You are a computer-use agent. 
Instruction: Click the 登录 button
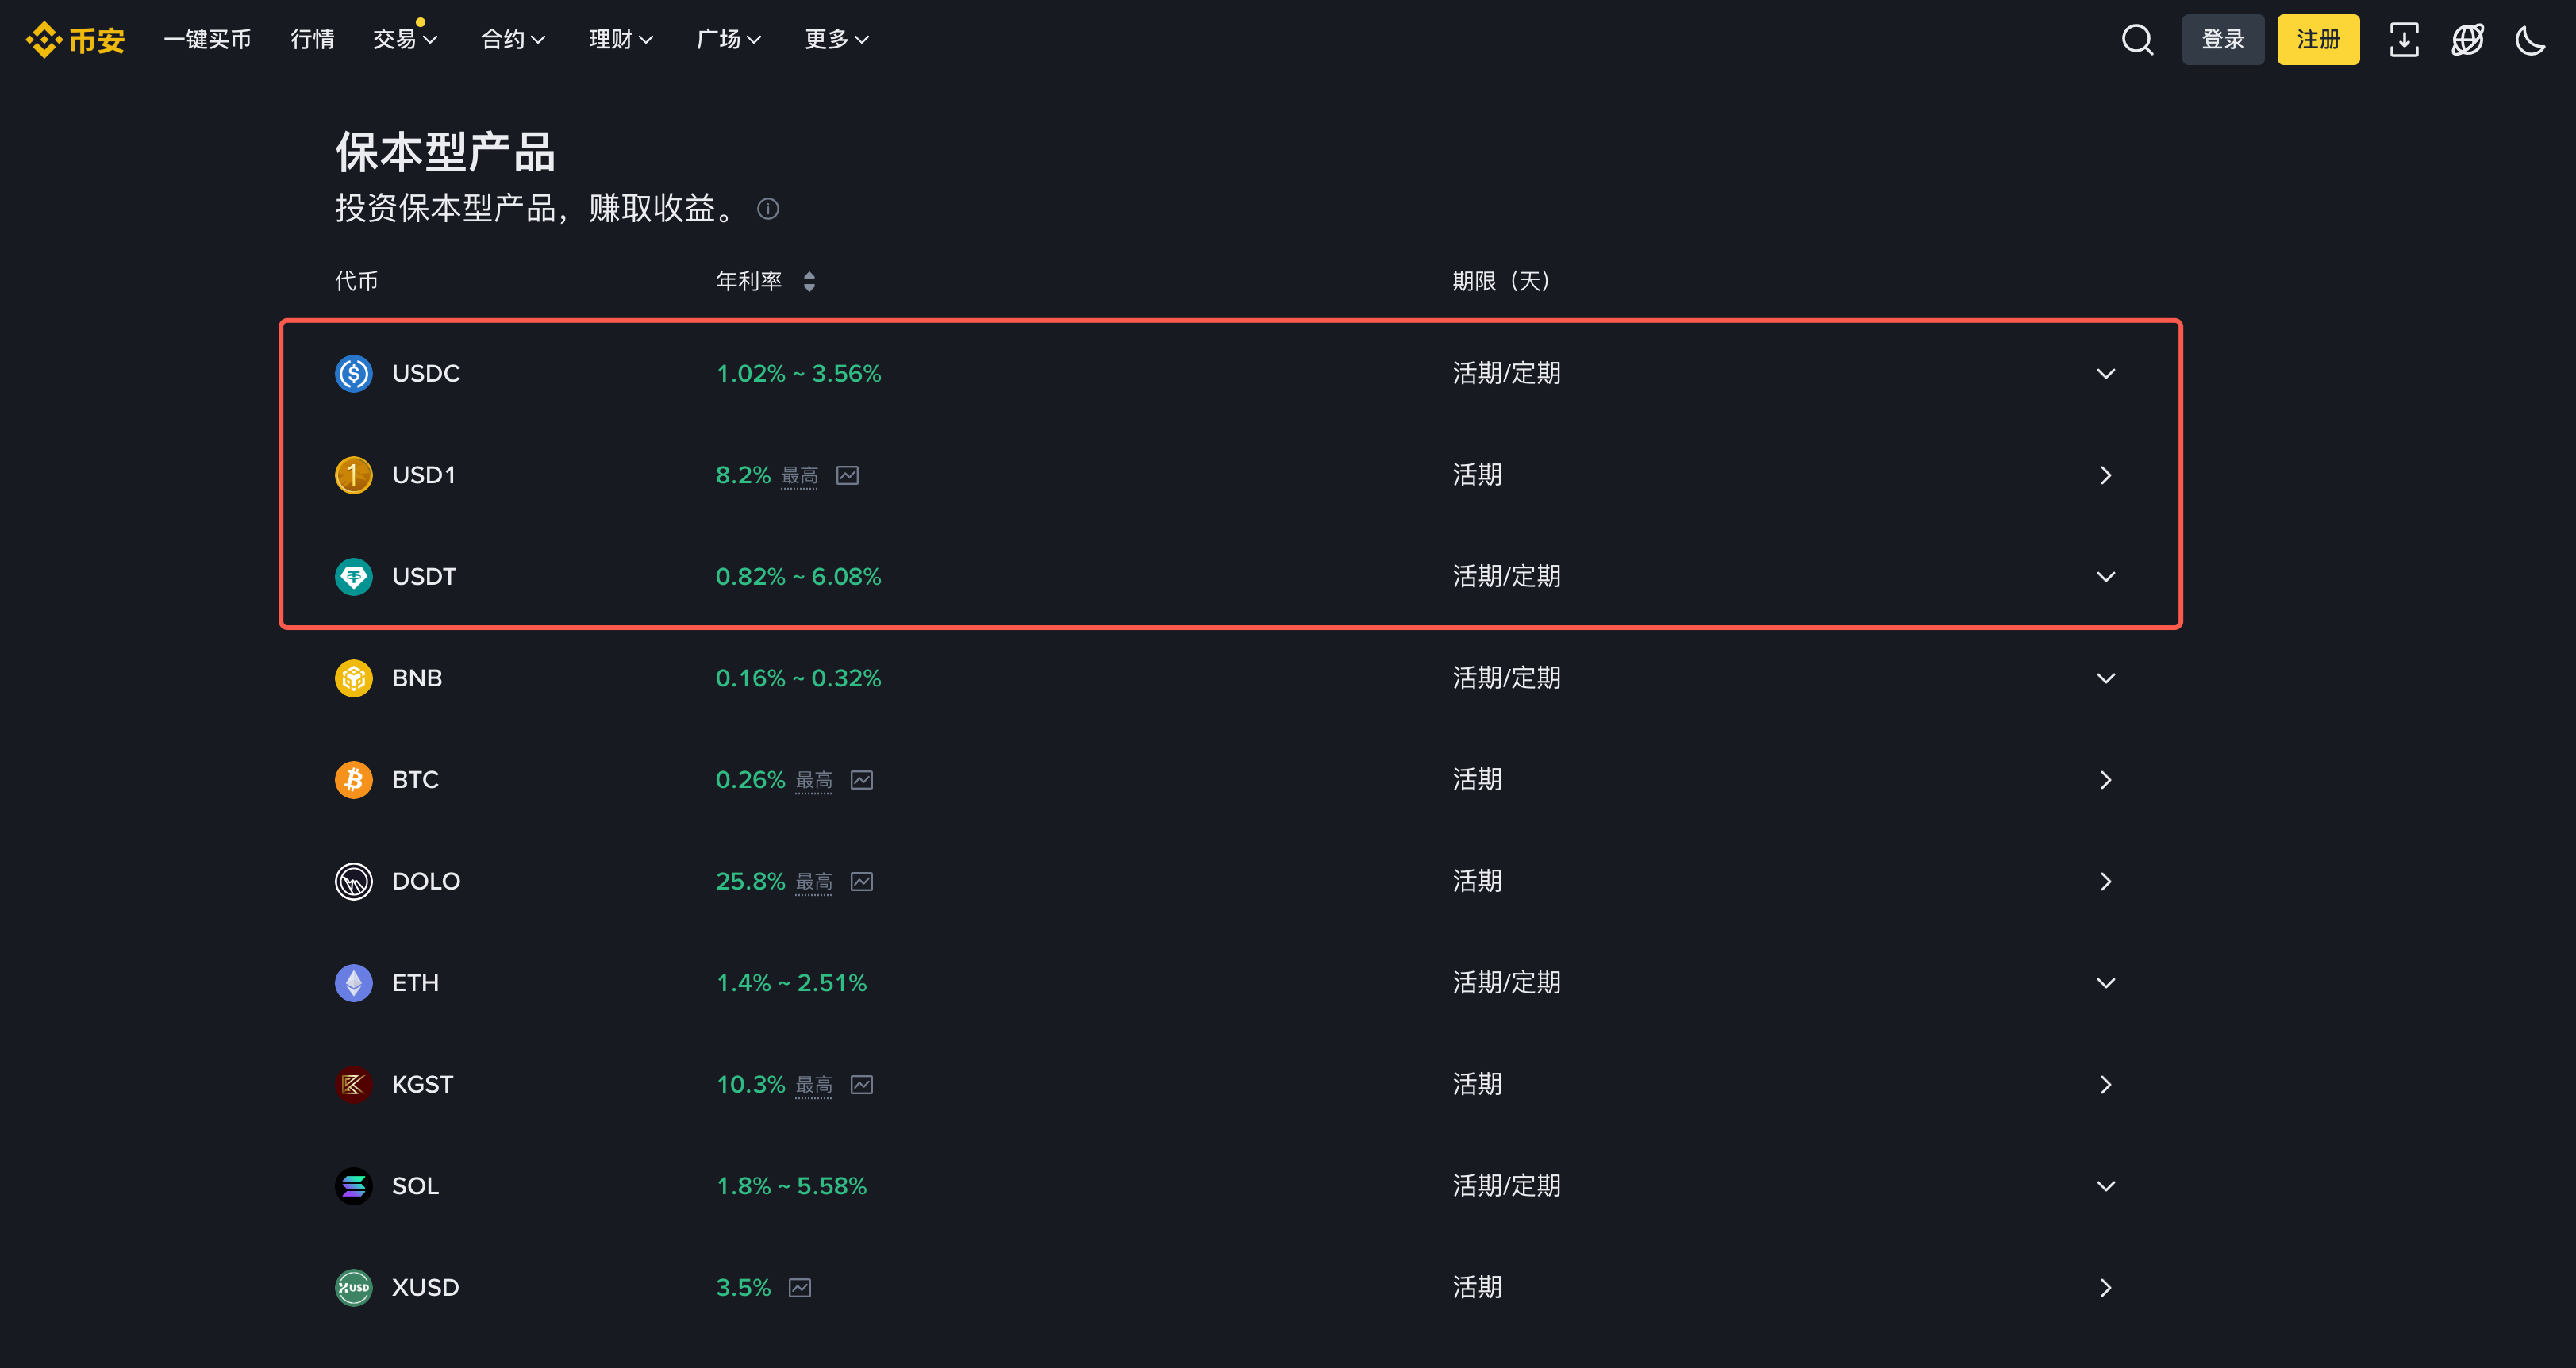pos(2223,39)
